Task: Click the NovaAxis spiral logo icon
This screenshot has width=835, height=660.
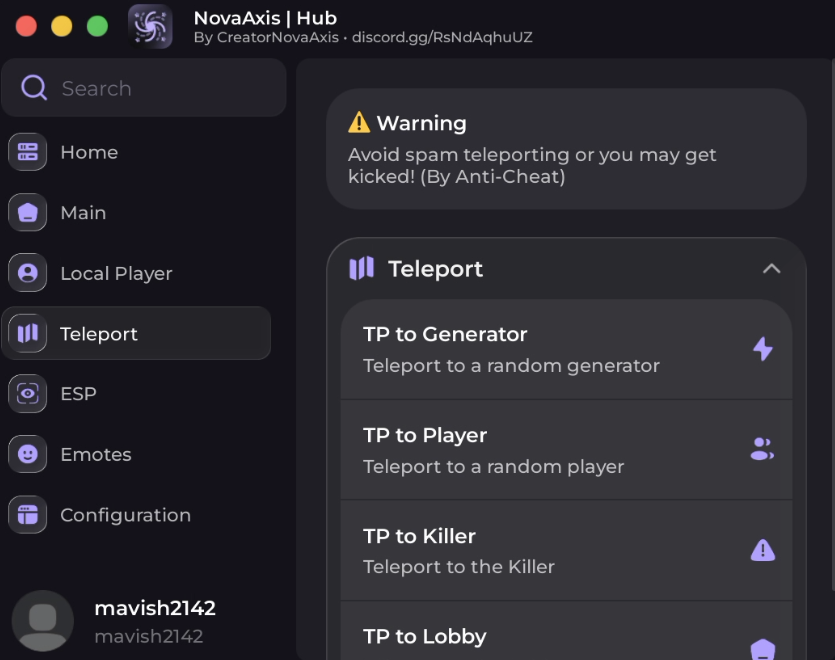Action: 150,26
